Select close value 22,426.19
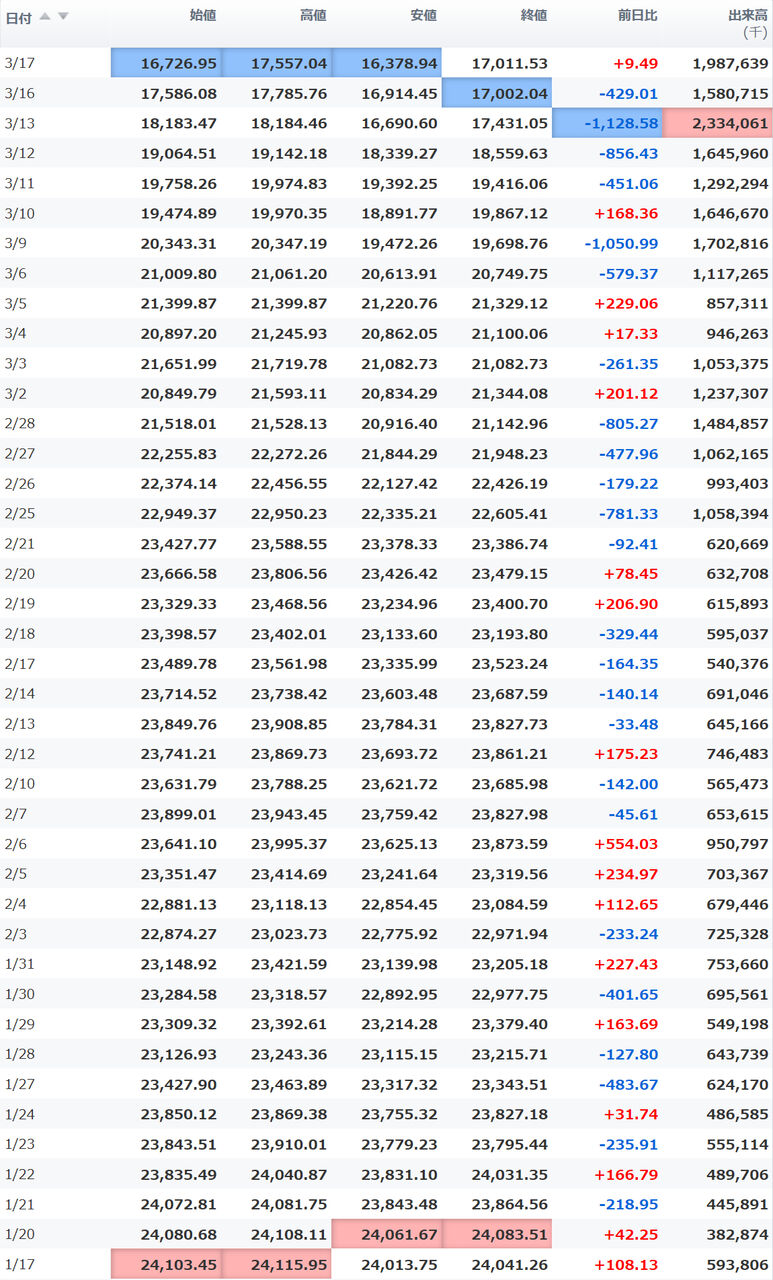 pyautogui.click(x=510, y=483)
